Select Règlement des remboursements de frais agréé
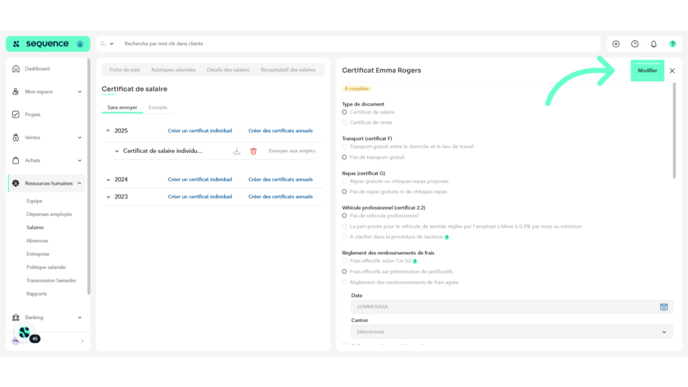This screenshot has width=688, height=387. 344,283
